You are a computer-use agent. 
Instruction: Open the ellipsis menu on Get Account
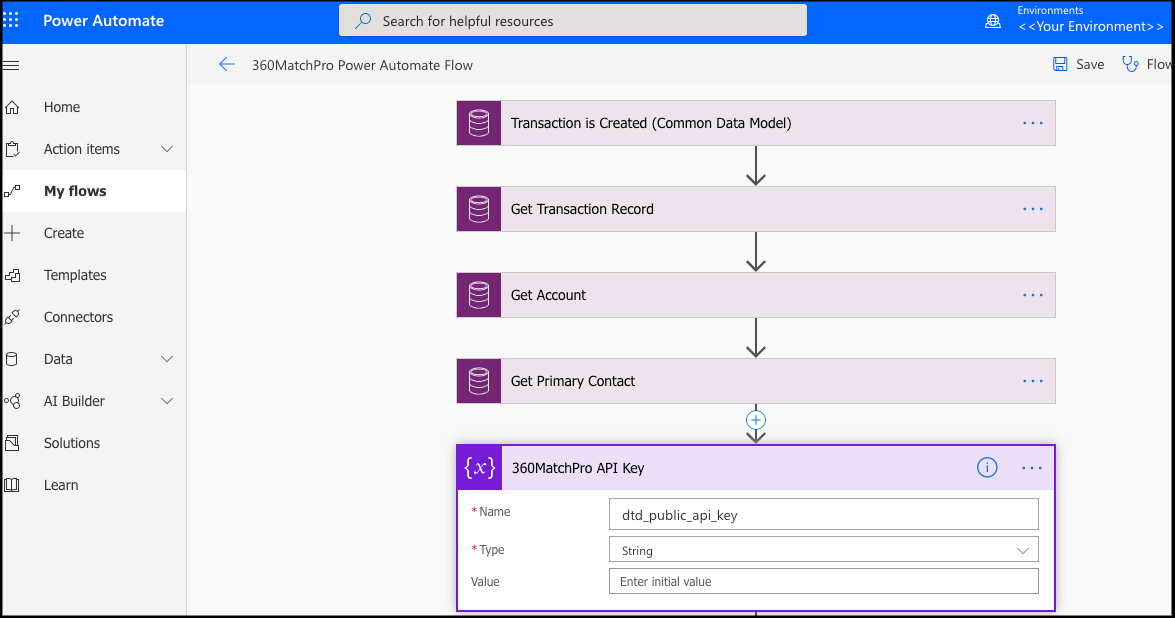[1032, 295]
